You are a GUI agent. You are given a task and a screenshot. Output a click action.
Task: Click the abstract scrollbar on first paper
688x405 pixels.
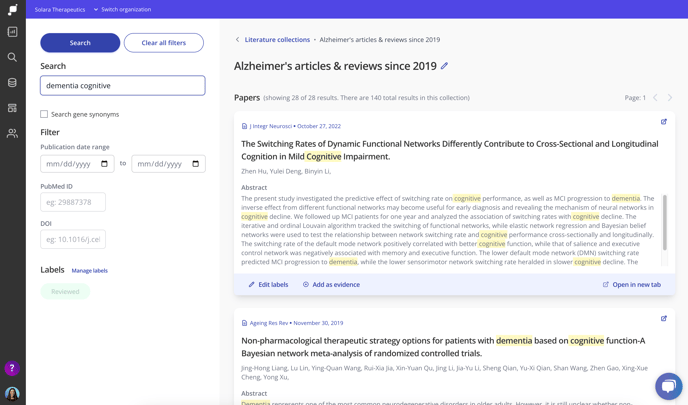[665, 222]
